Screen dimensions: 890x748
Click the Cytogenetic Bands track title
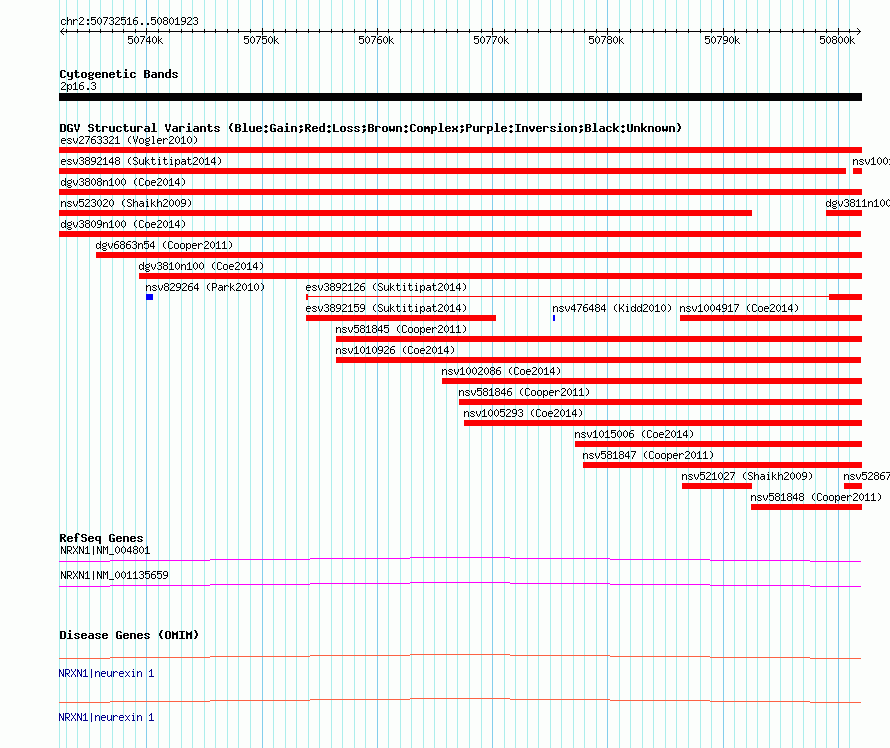coord(119,74)
